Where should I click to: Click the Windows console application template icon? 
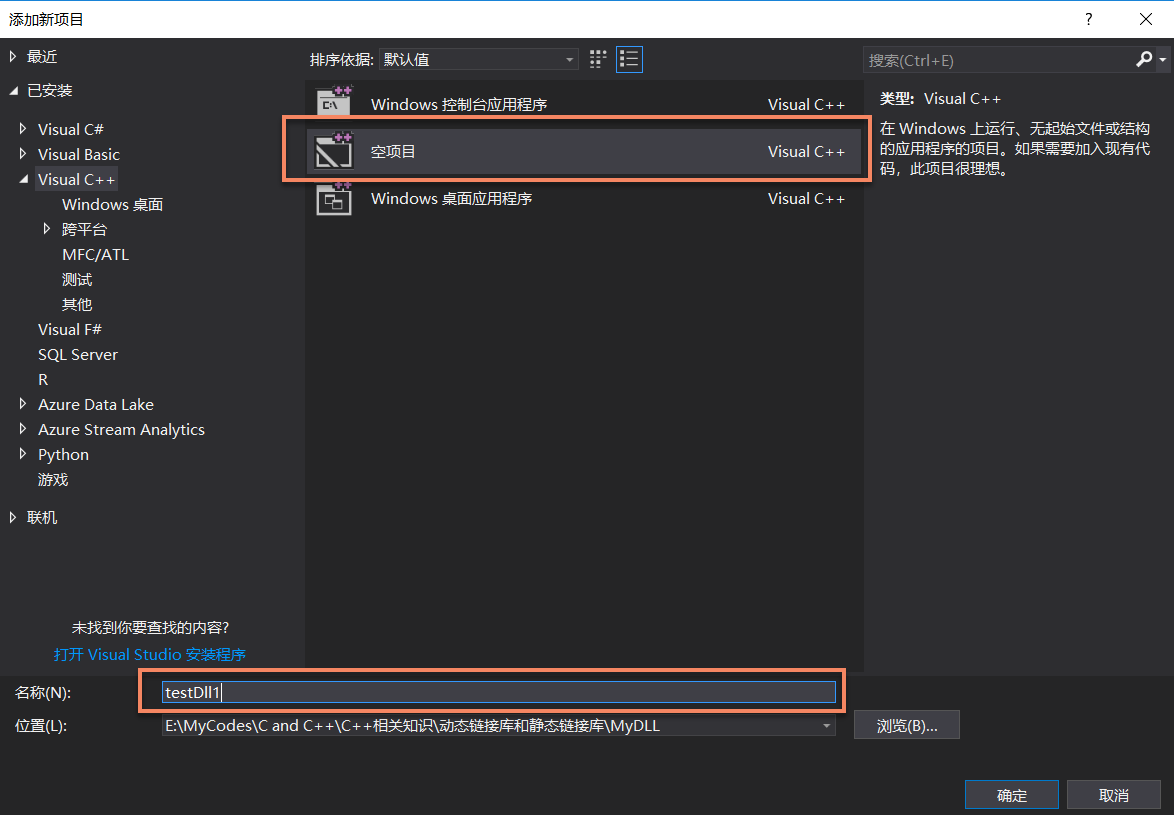[334, 103]
